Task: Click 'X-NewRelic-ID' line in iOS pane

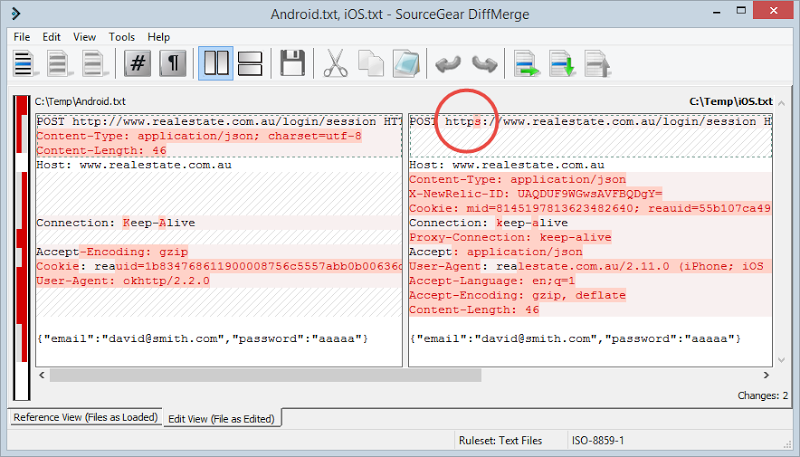Action: 536,194
